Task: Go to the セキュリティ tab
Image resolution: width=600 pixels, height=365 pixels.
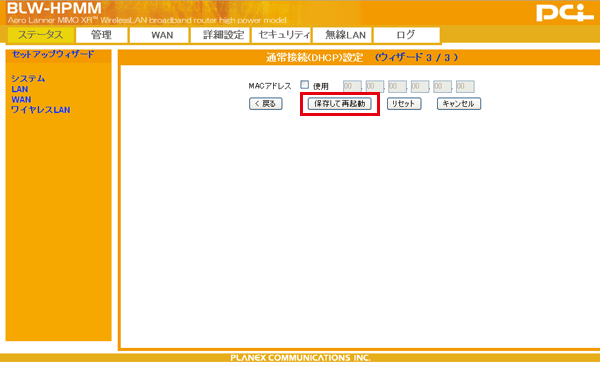Action: (281, 35)
